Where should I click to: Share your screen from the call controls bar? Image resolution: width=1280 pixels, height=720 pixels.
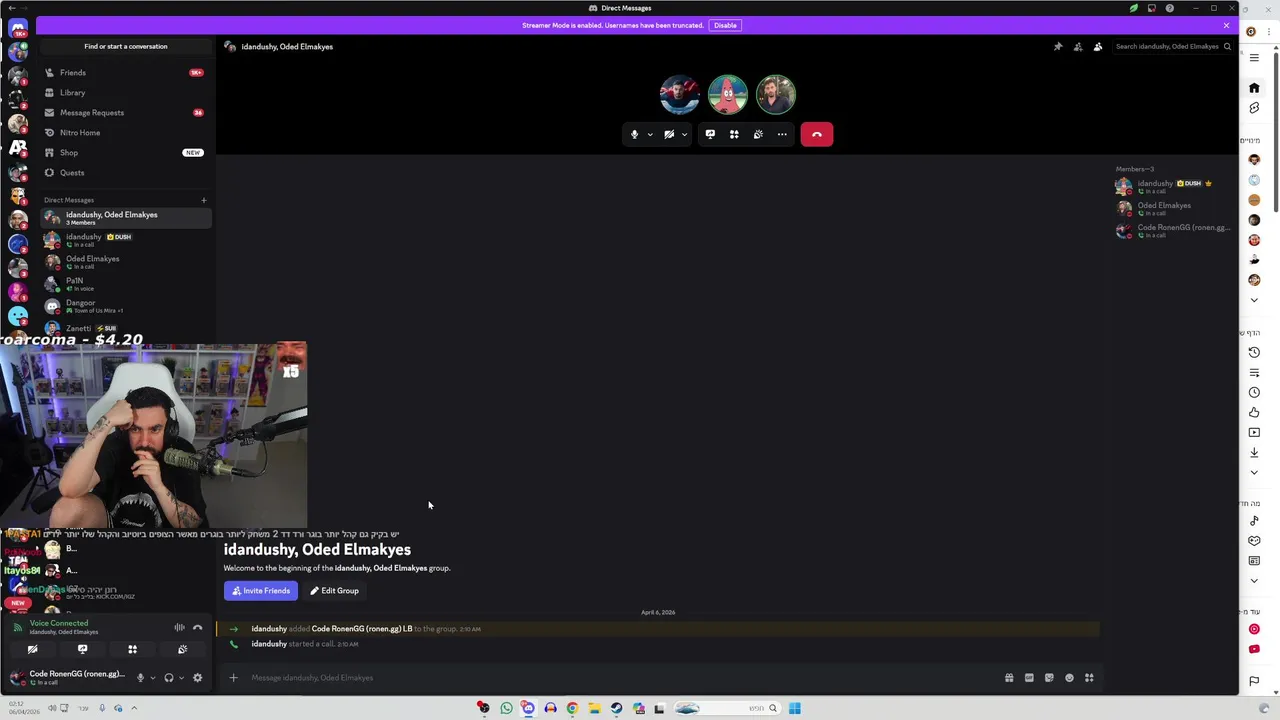(x=710, y=134)
